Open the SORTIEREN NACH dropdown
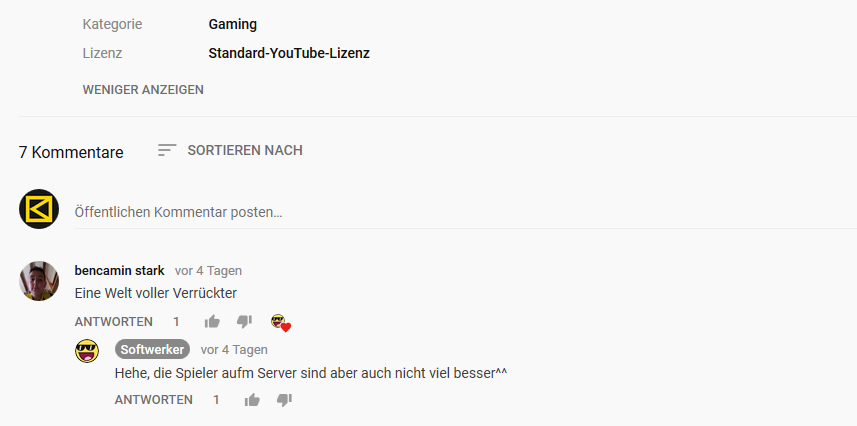 click(x=230, y=150)
